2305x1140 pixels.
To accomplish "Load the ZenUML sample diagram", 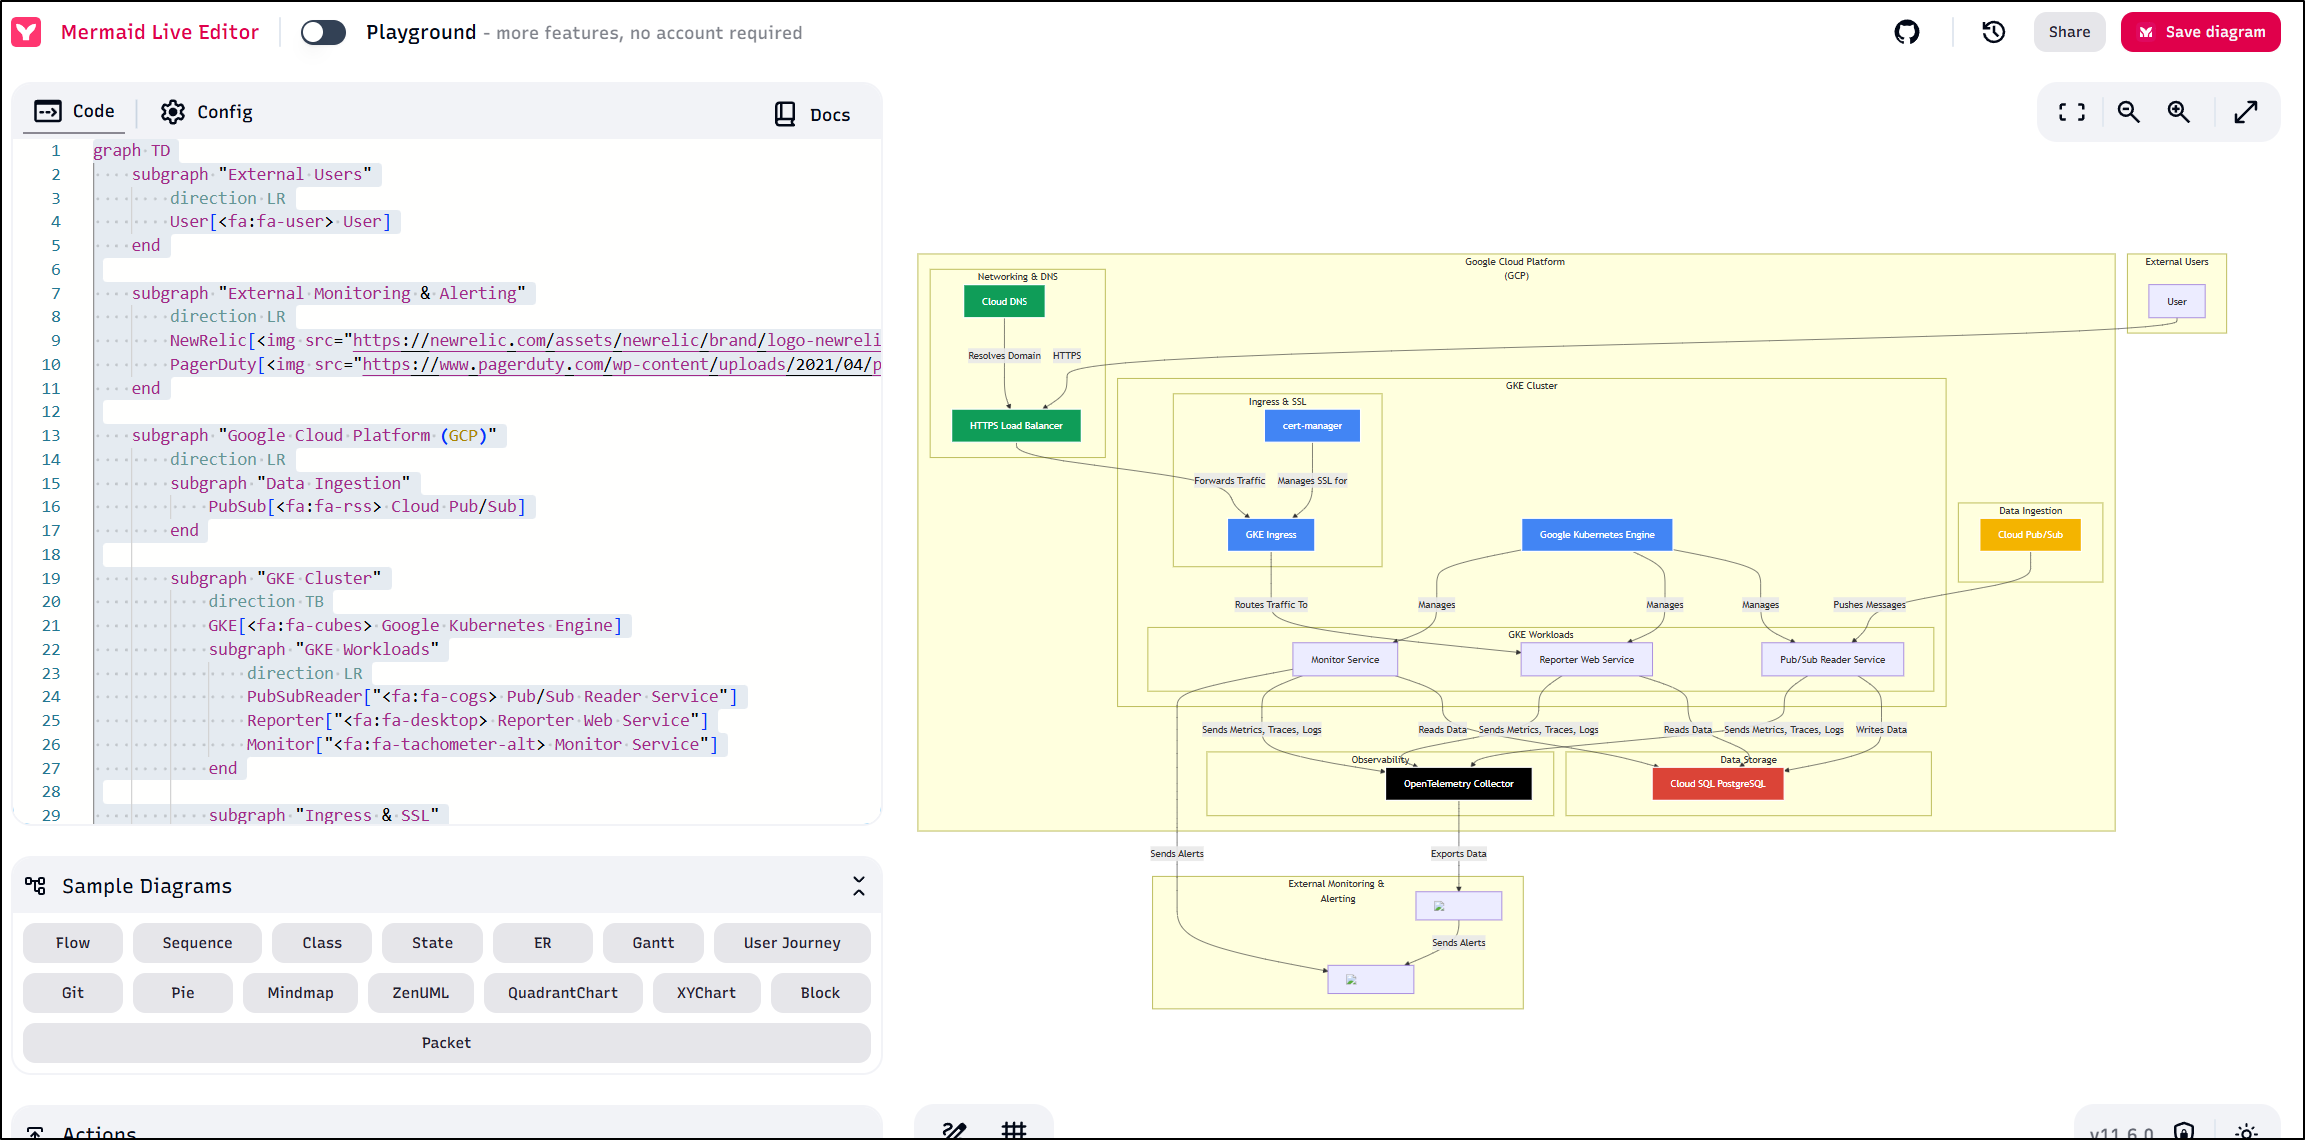I will [x=420, y=993].
